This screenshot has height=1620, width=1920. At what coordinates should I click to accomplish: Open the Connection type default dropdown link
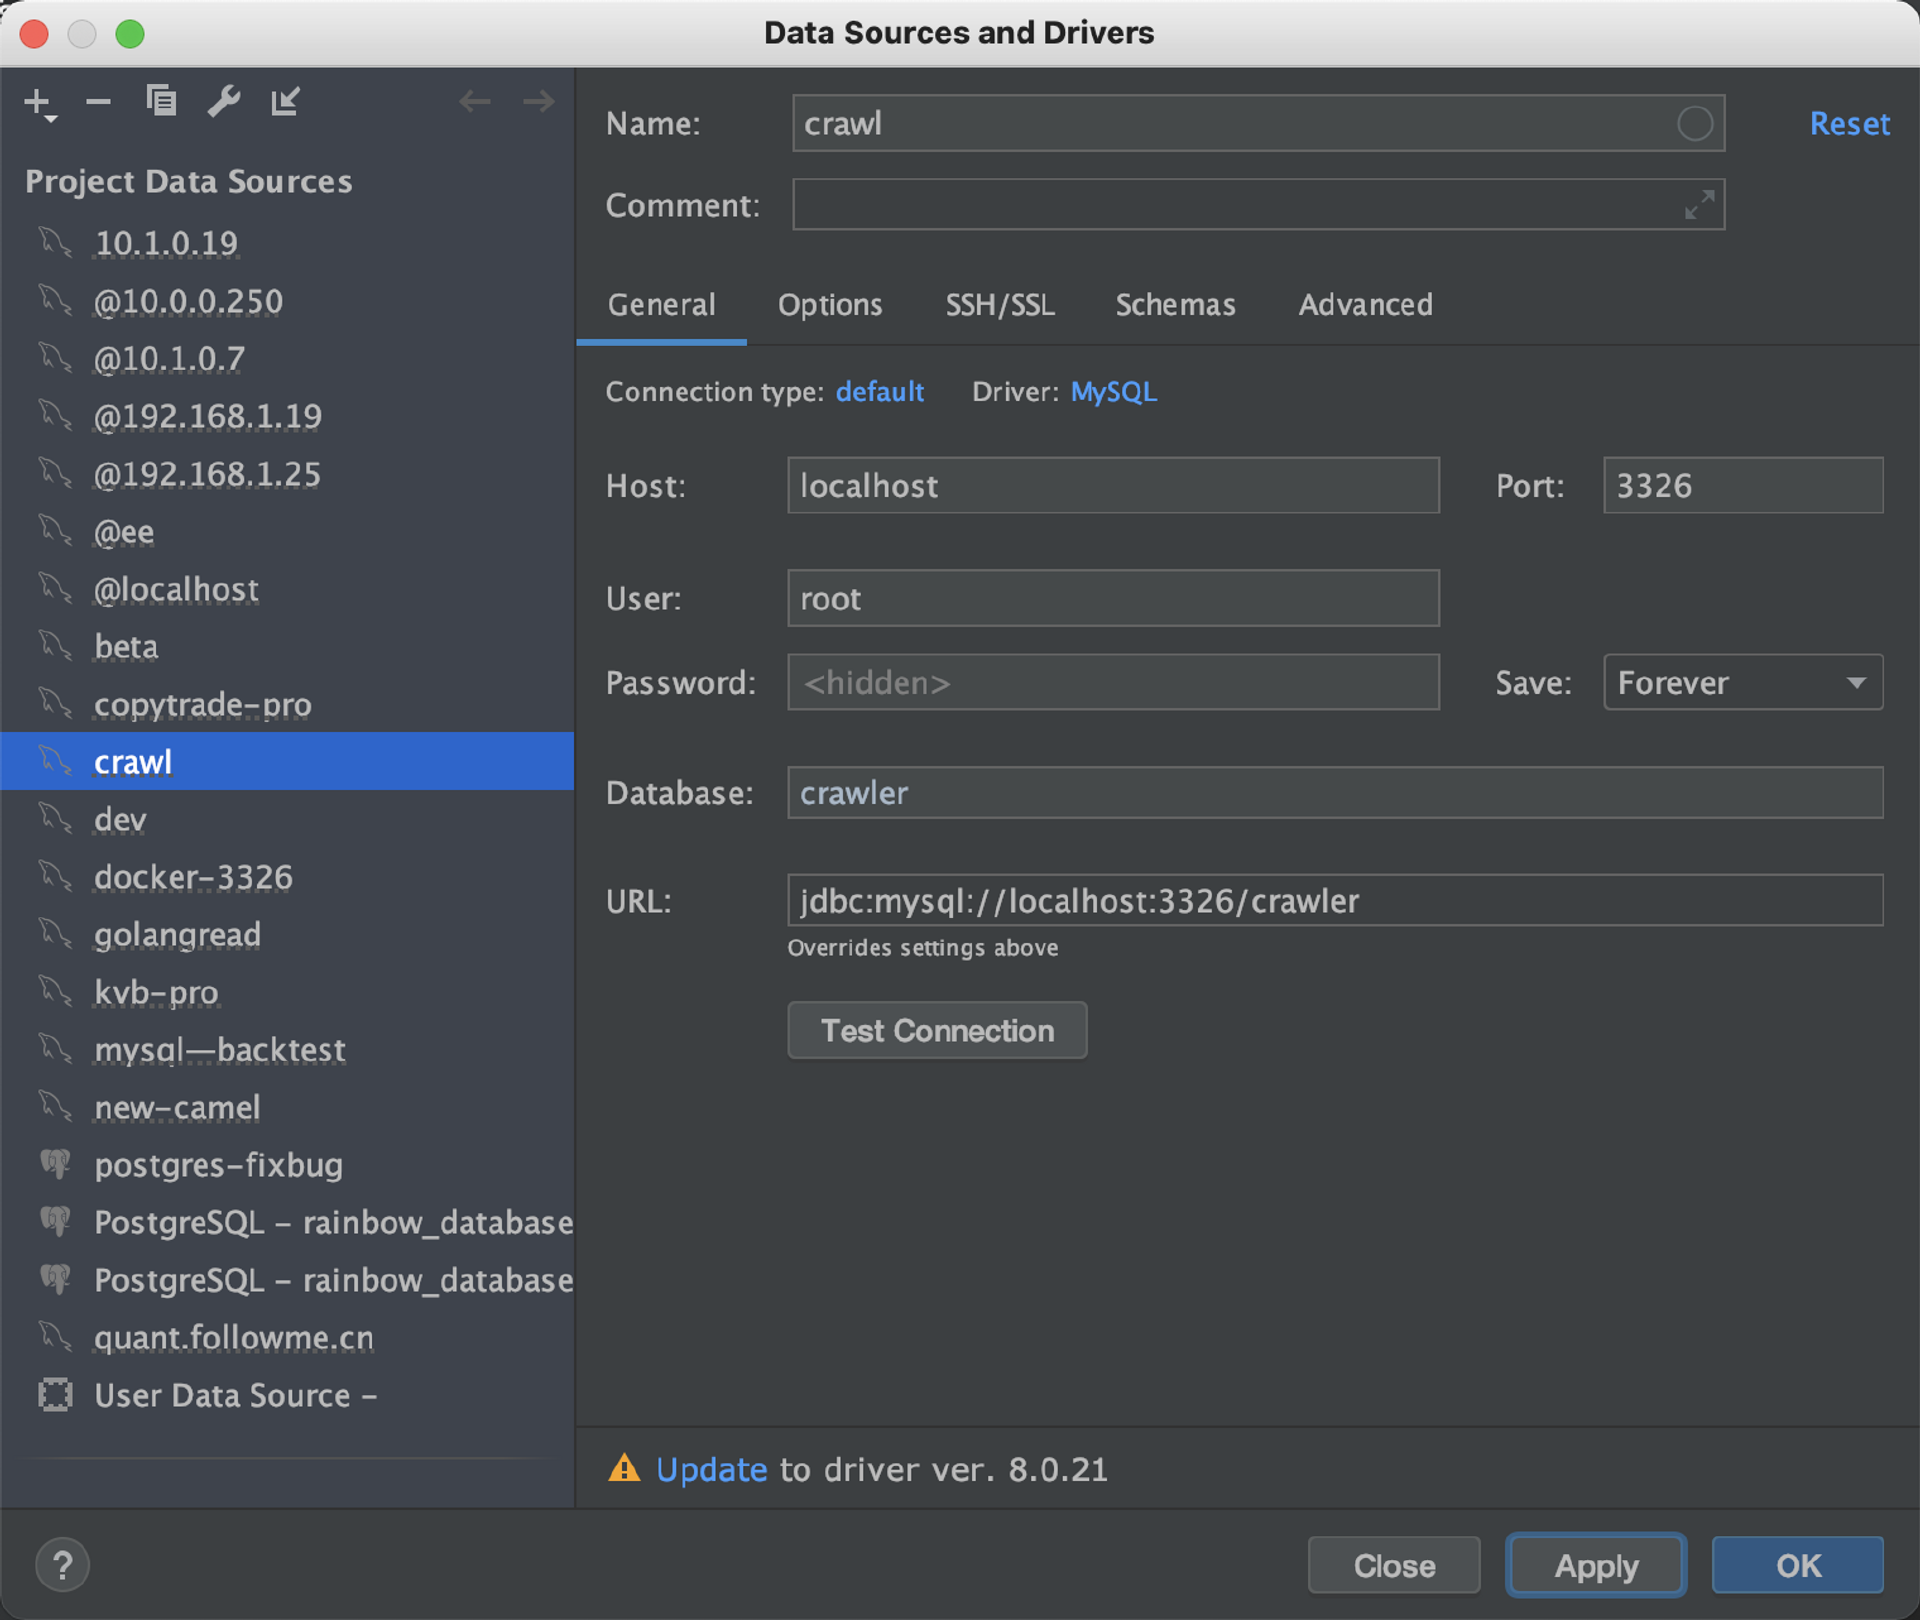click(x=879, y=392)
